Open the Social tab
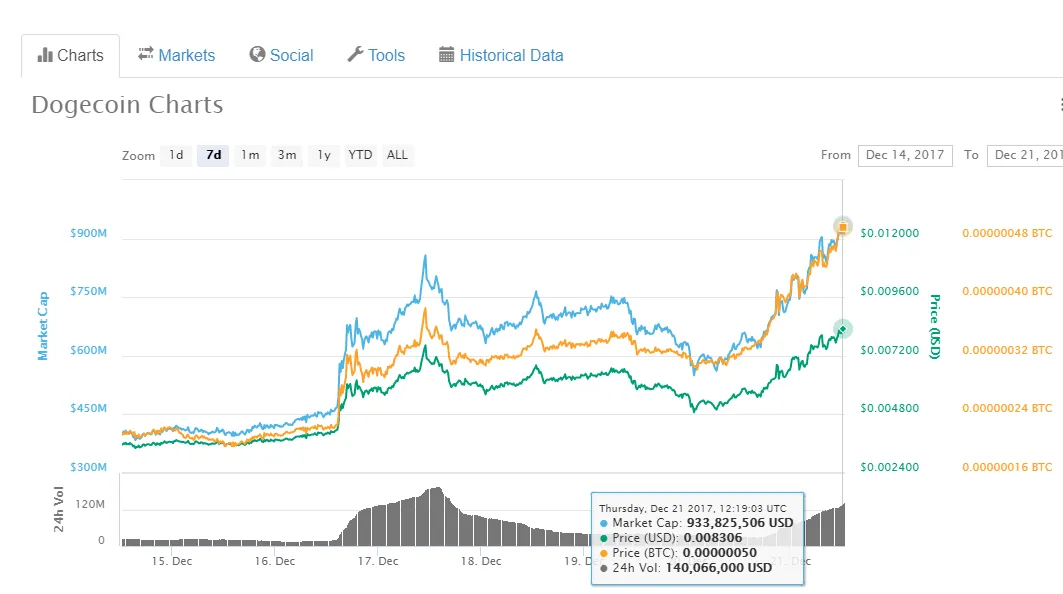This screenshot has width=1063, height=594. pyautogui.click(x=281, y=56)
